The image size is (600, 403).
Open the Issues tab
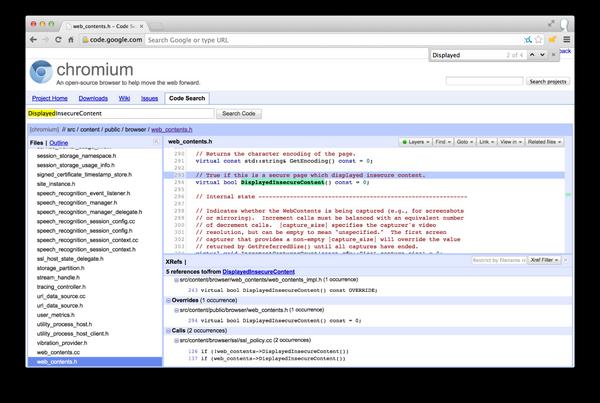[149, 98]
